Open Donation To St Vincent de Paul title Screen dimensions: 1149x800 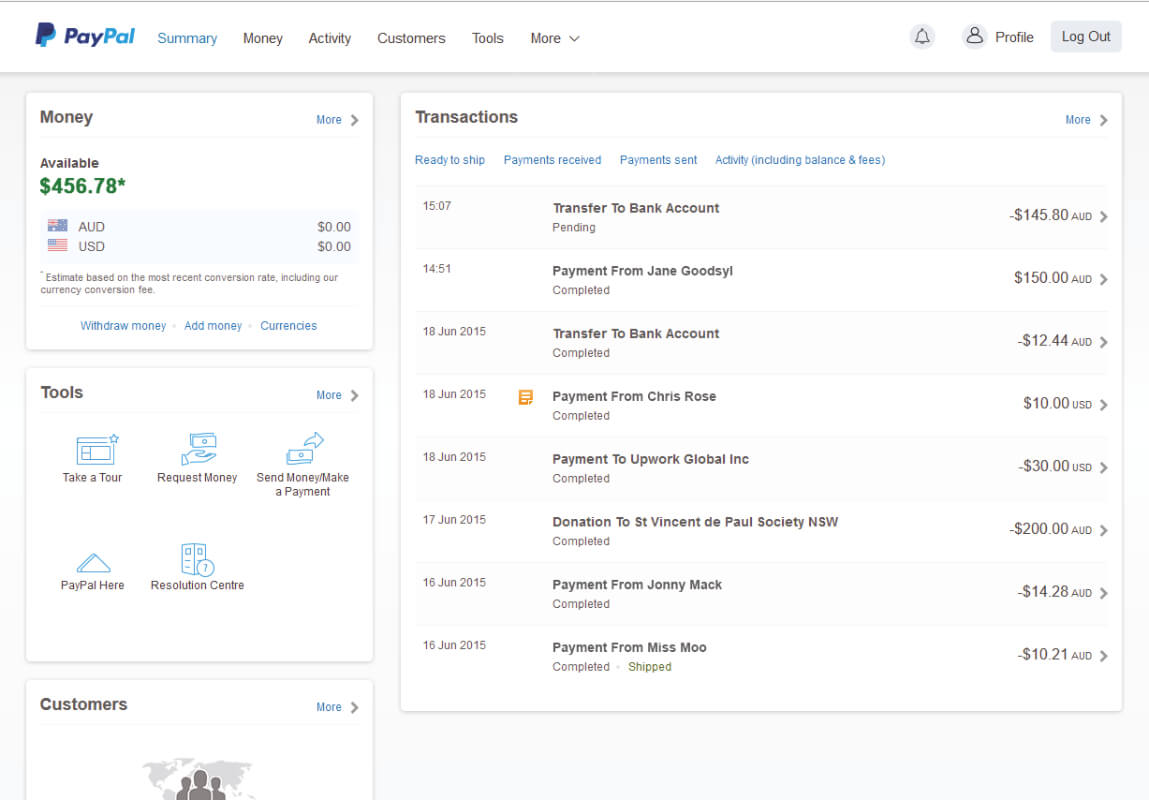click(x=695, y=522)
